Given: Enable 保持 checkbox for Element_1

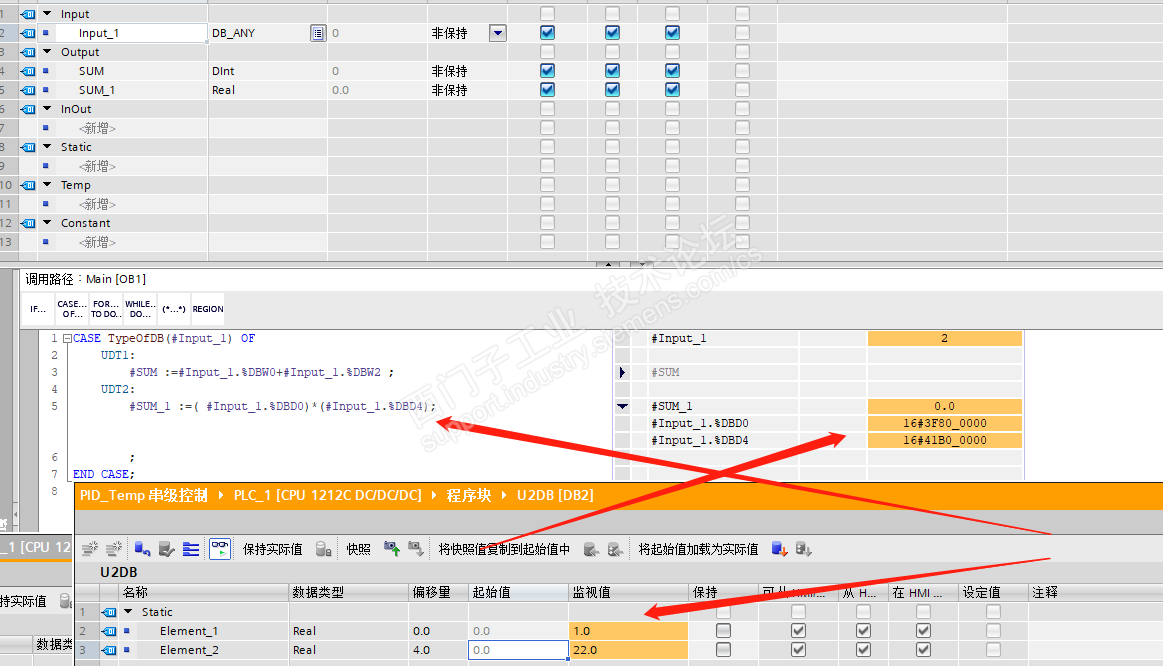Looking at the screenshot, I should [x=723, y=630].
